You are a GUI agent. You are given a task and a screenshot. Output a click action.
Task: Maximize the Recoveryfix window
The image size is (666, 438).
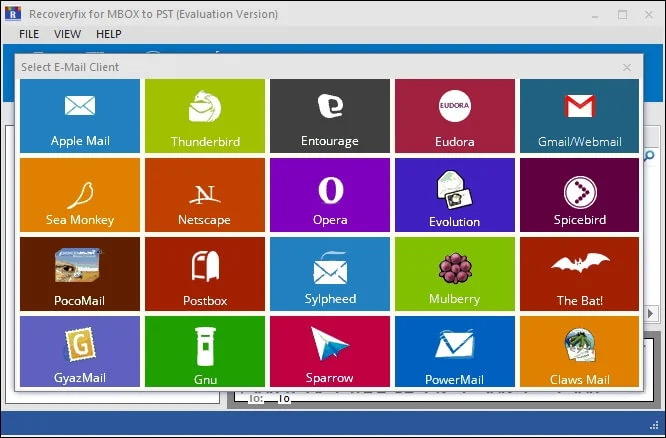pos(622,15)
